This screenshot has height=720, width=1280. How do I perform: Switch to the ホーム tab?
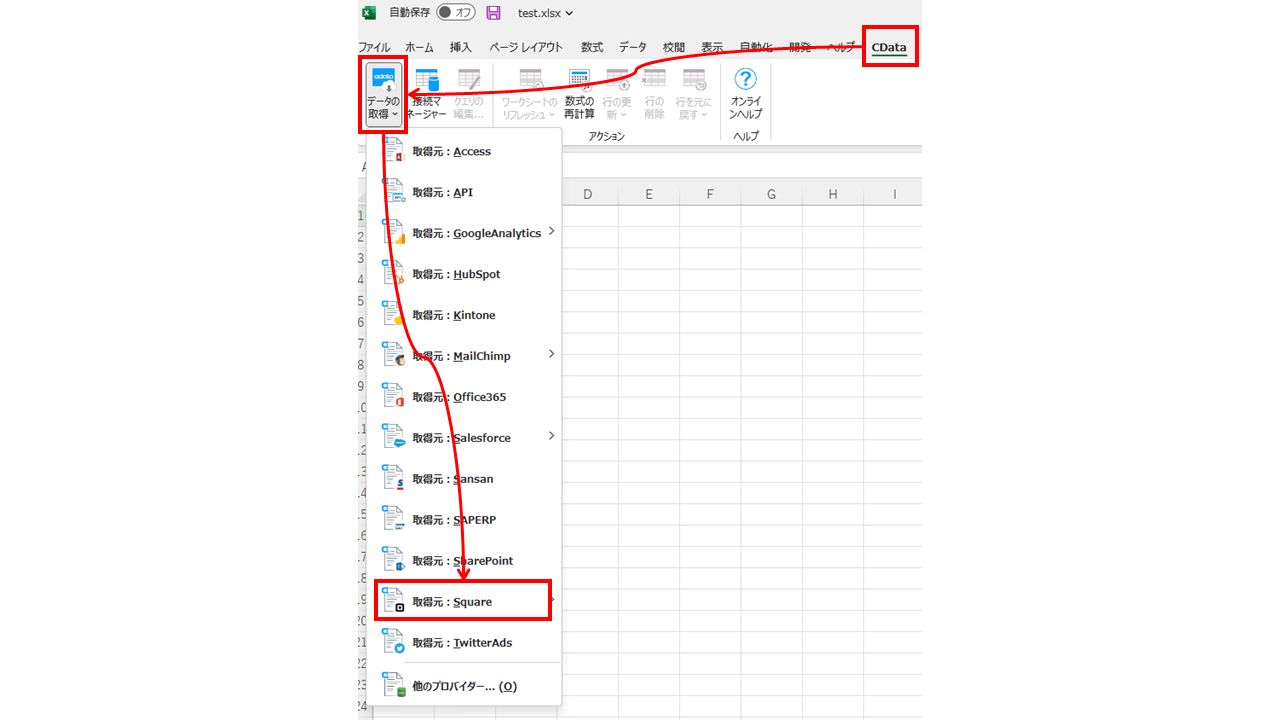coord(420,47)
